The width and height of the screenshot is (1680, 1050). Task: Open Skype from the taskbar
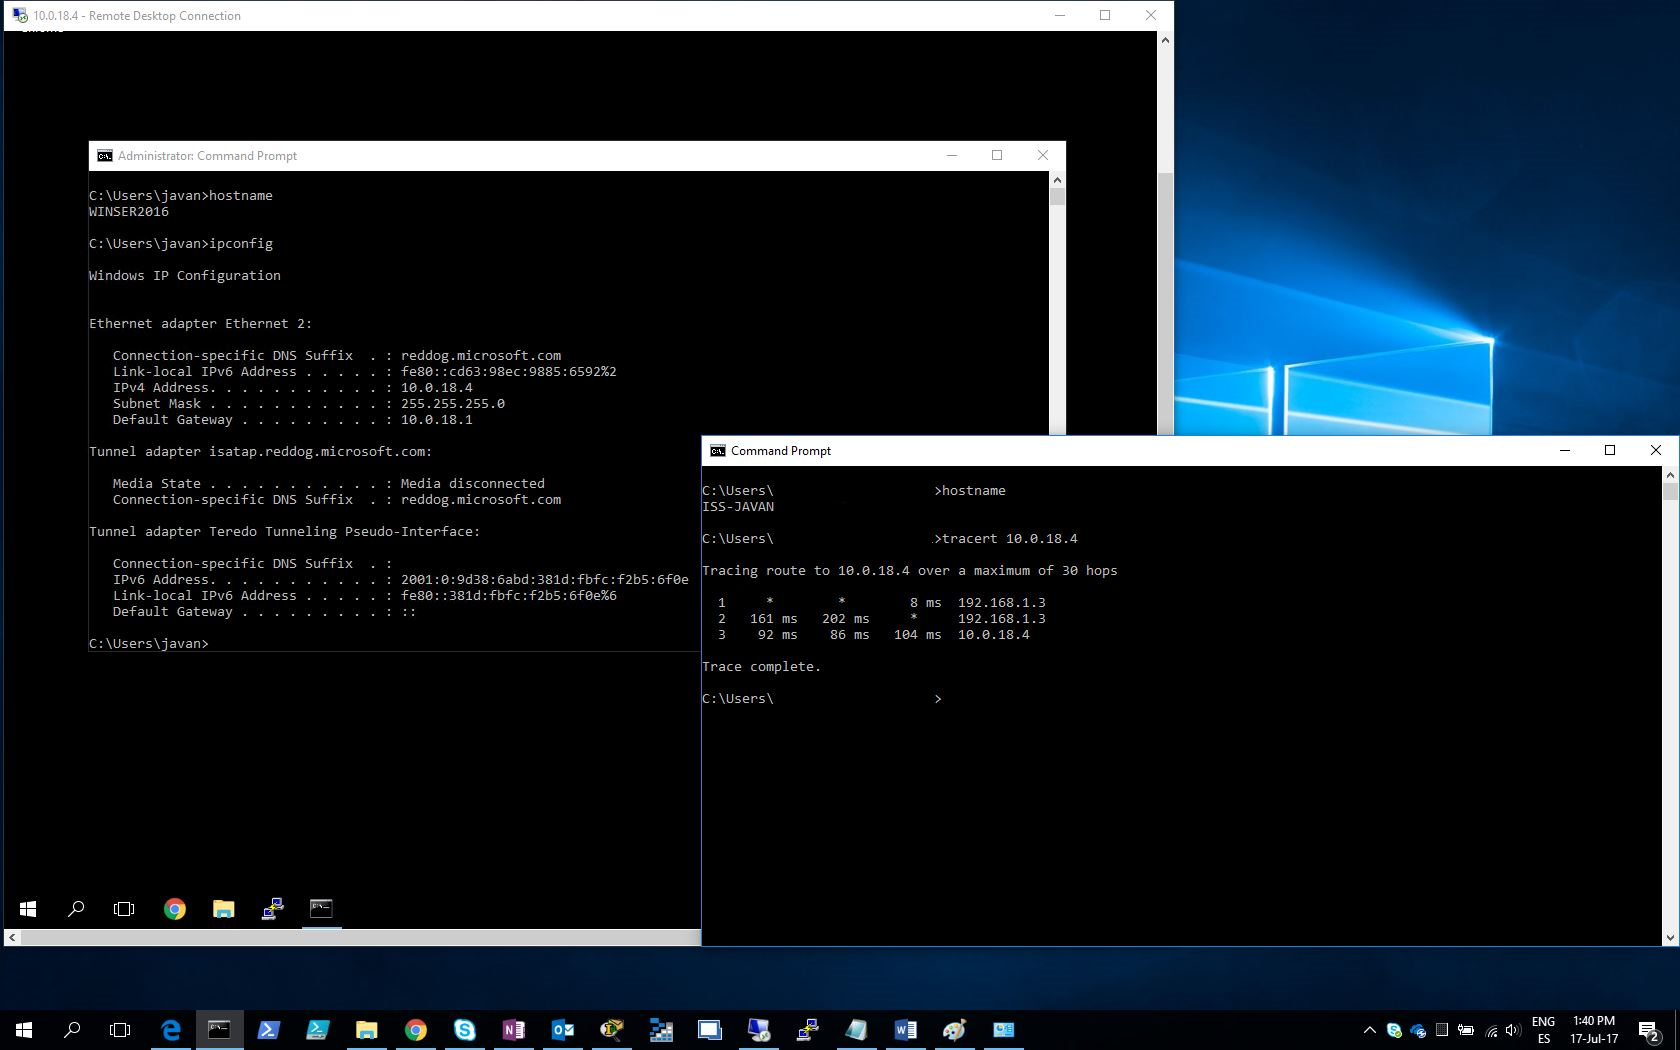[465, 1030]
